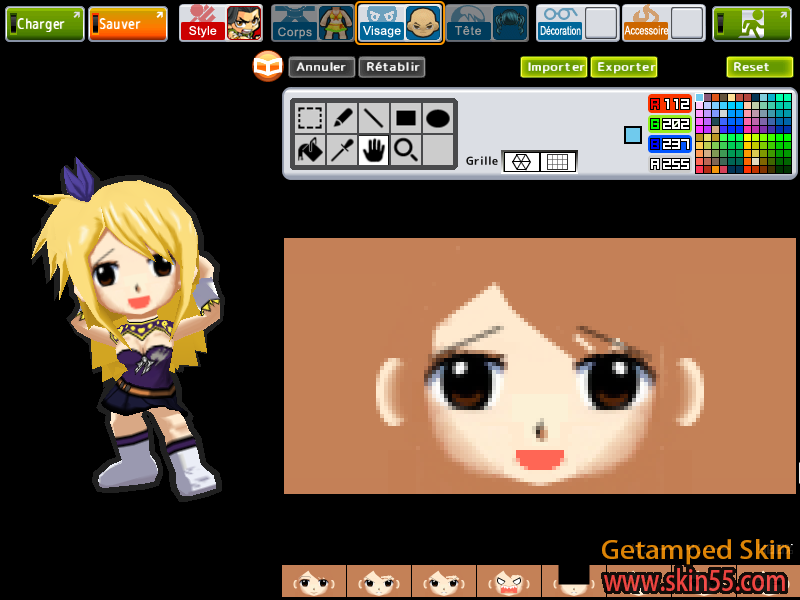Open the Style tab
This screenshot has height=600, width=800.
tap(203, 23)
